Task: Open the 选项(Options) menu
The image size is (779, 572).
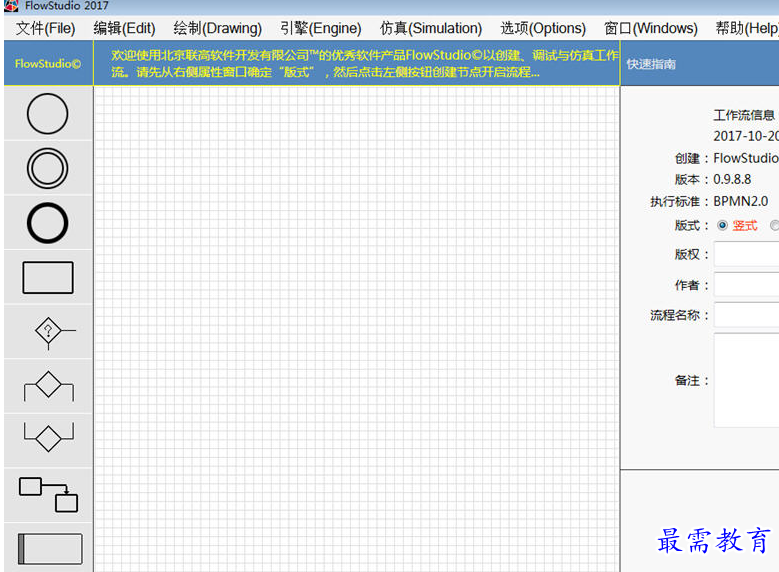Action: 543,28
